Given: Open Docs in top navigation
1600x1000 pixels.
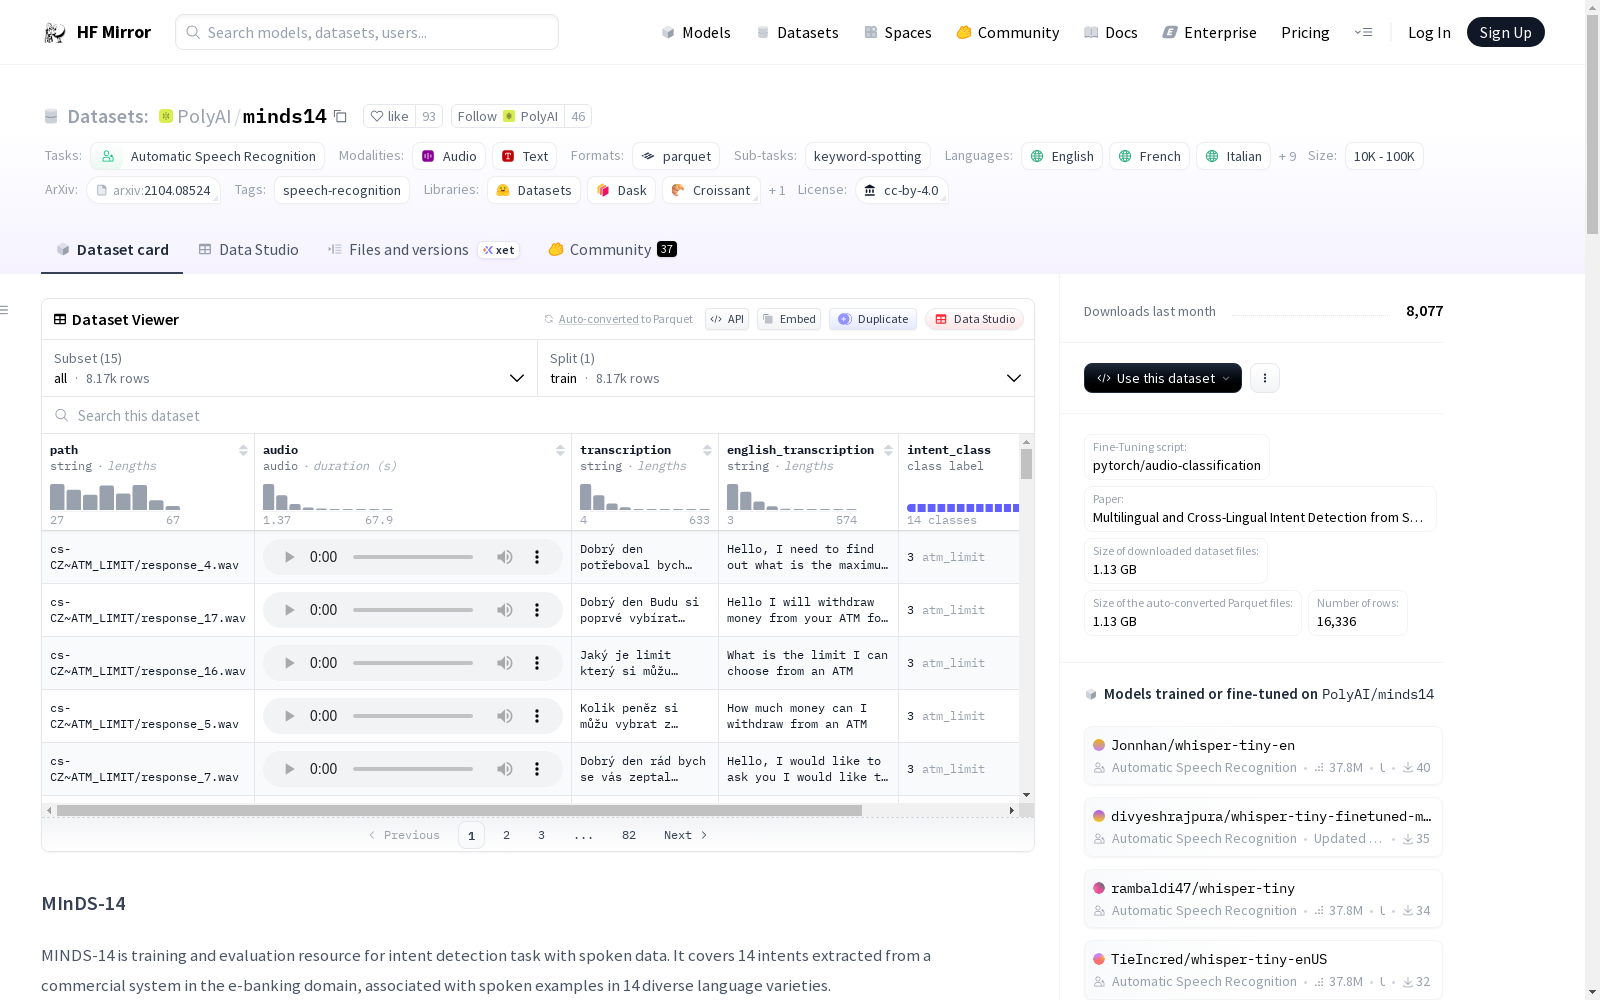Looking at the screenshot, I should pos(1110,32).
